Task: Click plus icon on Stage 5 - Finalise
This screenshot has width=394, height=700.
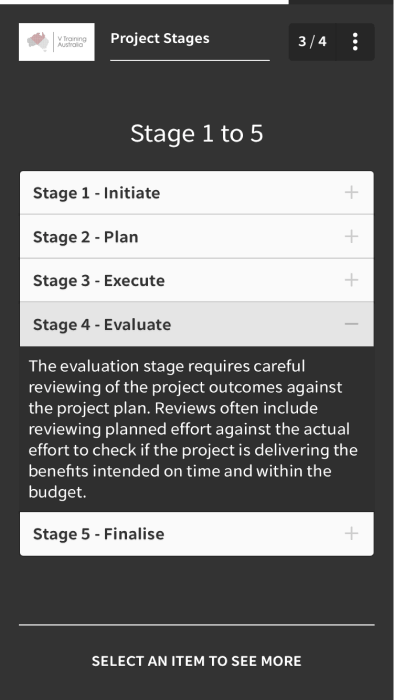Action: pos(352,533)
